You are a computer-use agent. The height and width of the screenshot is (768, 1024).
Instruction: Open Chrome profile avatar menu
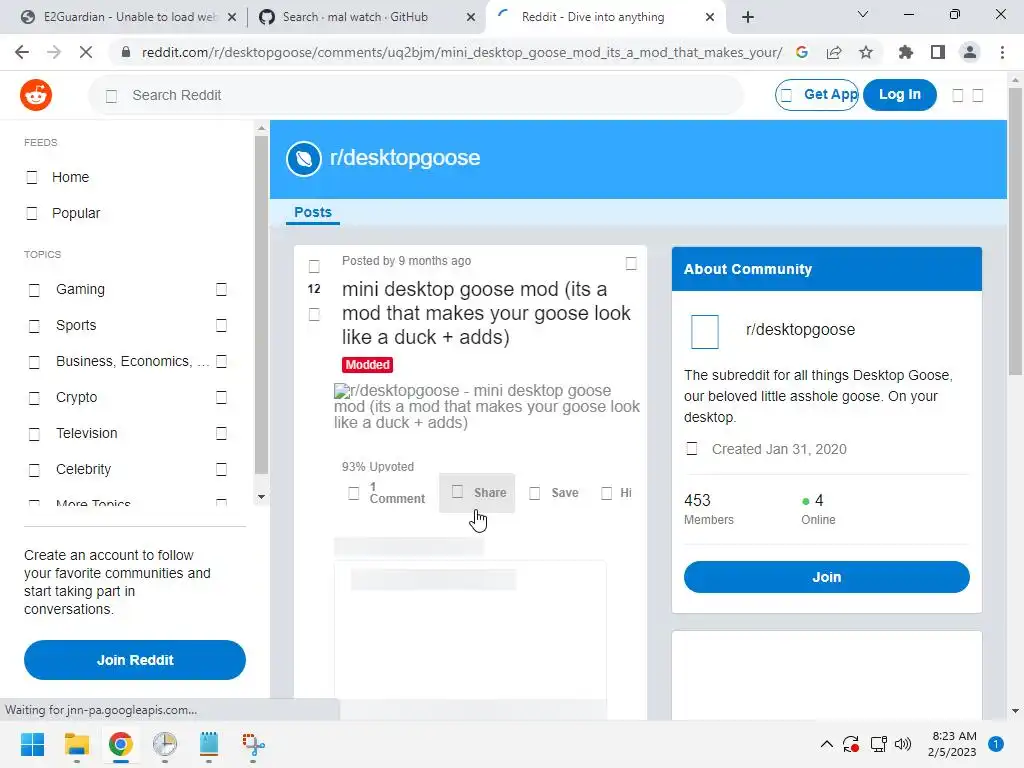[970, 52]
